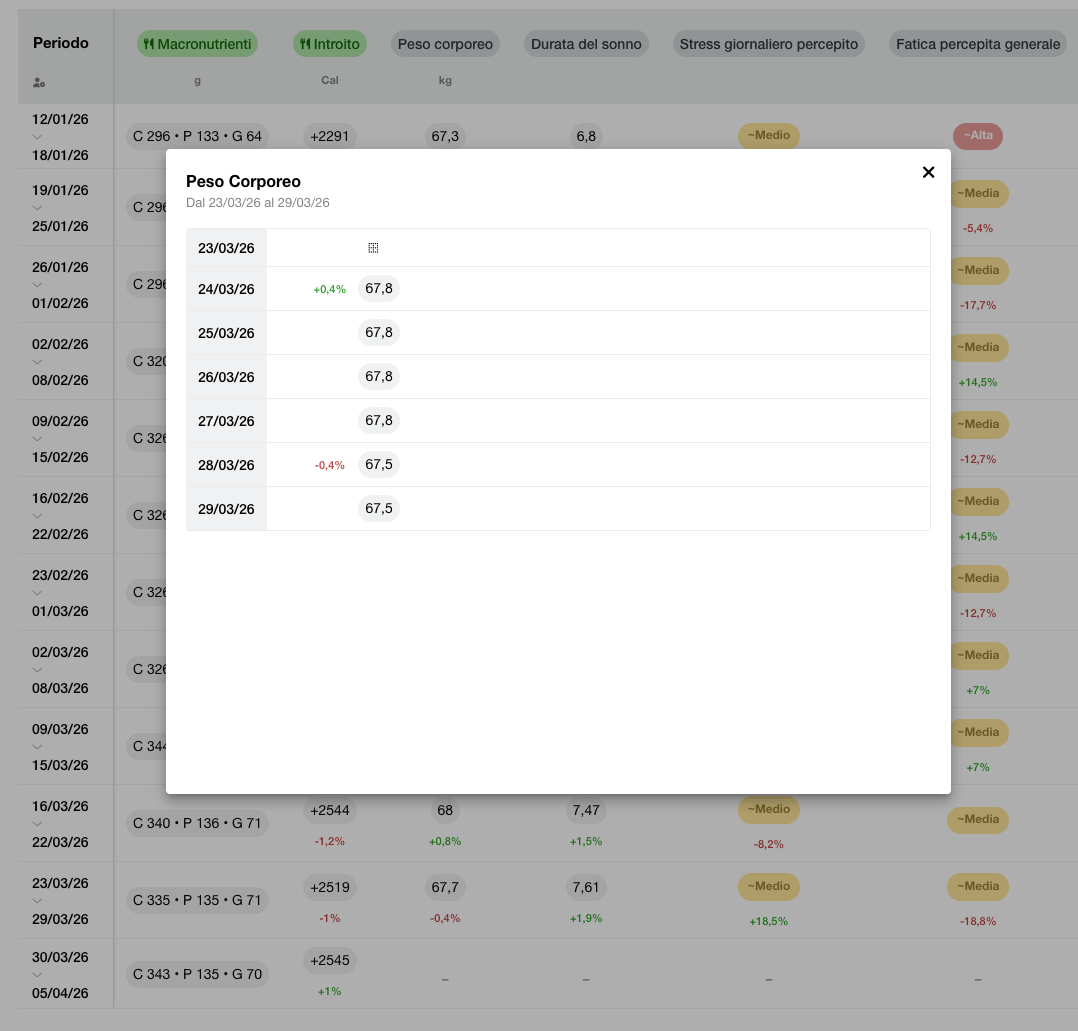This screenshot has height=1031, width=1078.
Task: Click sleep duration value 6,8
Action: click(586, 136)
